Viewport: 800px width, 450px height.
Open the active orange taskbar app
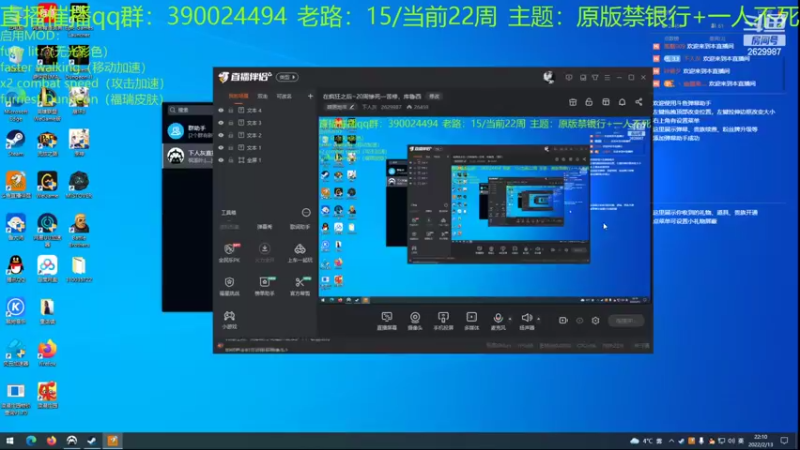click(113, 441)
